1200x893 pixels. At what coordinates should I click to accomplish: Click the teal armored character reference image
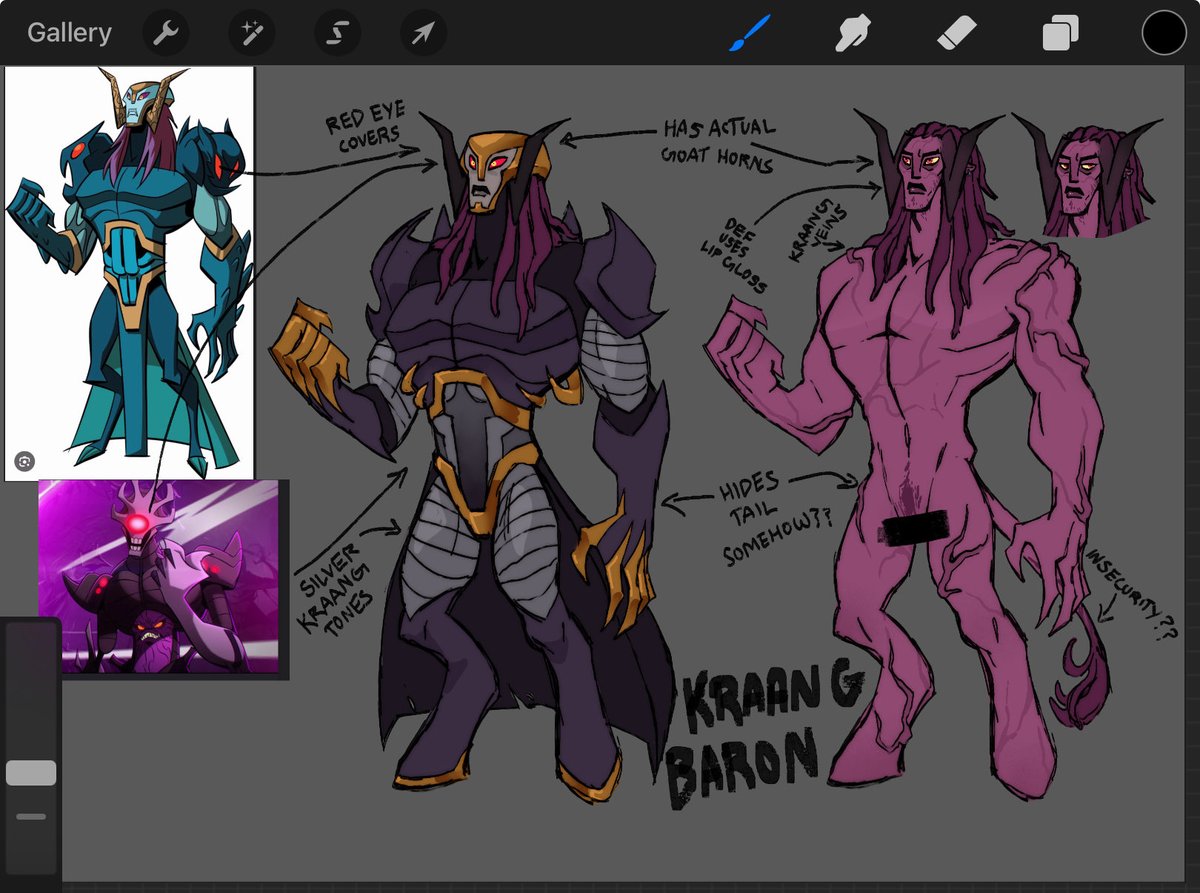click(129, 273)
